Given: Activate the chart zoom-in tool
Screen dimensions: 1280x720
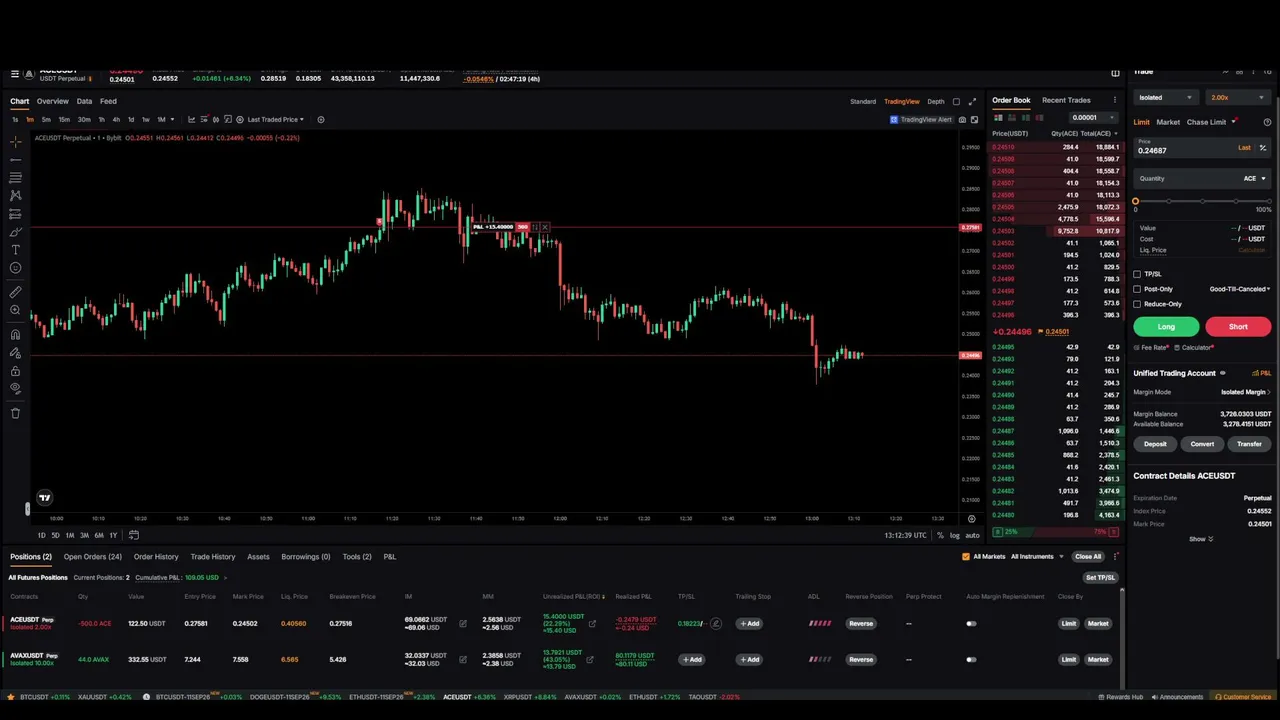Looking at the screenshot, I should (x=15, y=310).
